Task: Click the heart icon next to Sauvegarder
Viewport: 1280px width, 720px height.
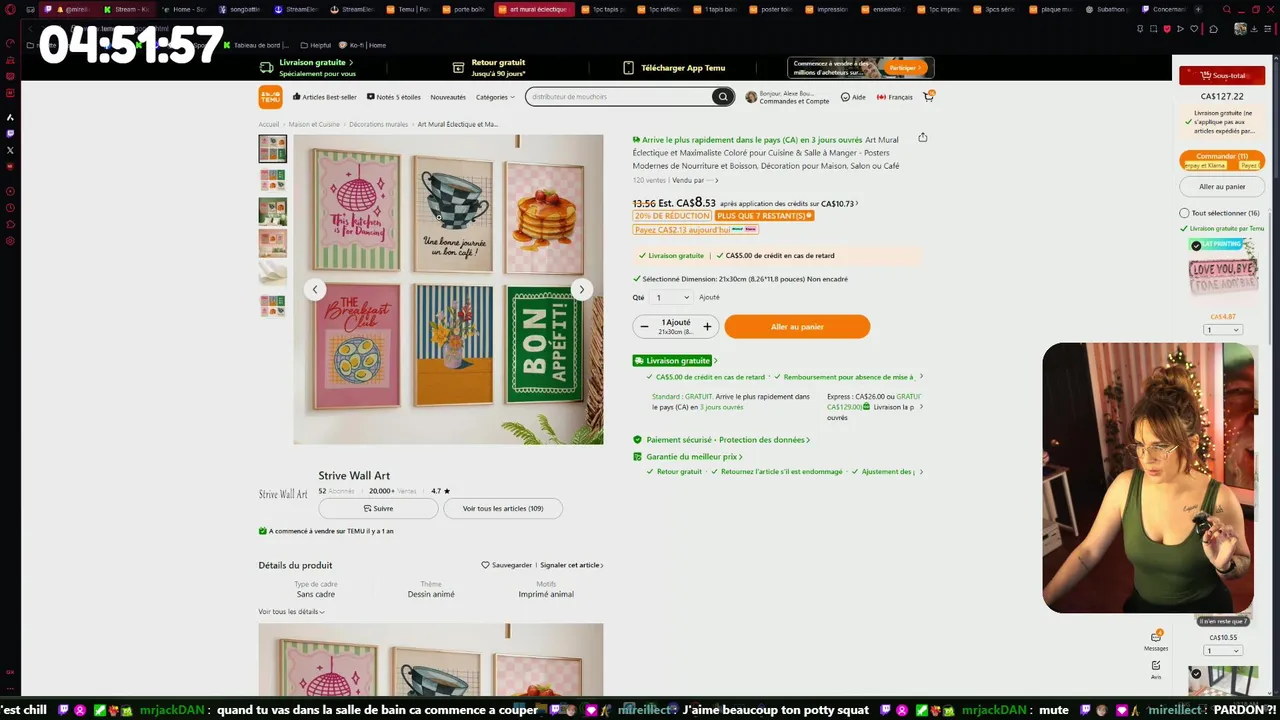Action: (486, 565)
